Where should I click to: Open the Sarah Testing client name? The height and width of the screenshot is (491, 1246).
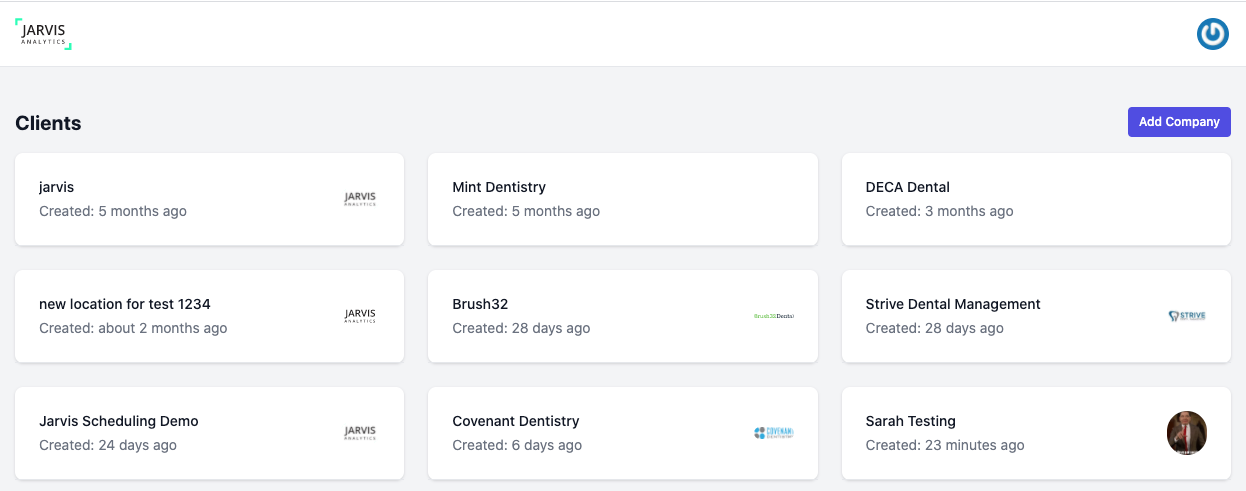point(911,421)
